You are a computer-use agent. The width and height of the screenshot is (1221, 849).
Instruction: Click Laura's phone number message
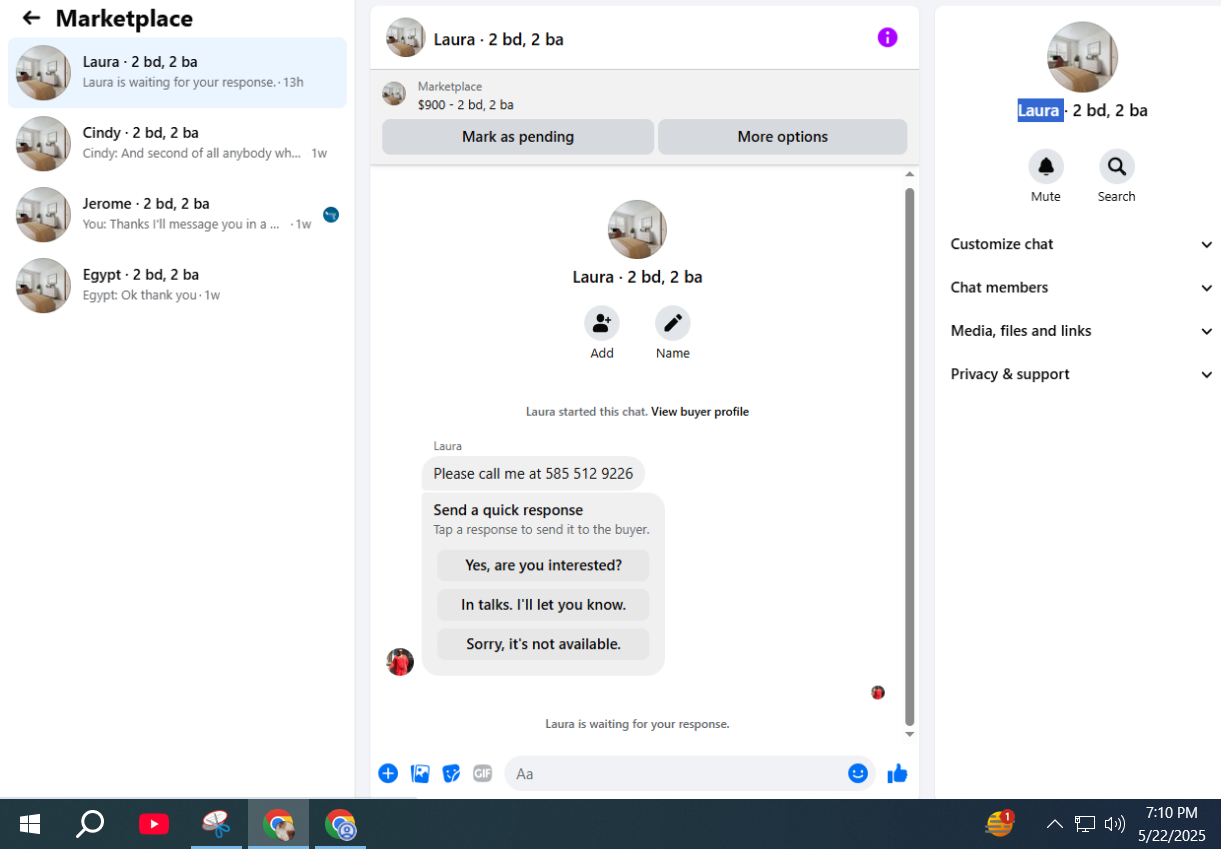click(533, 474)
